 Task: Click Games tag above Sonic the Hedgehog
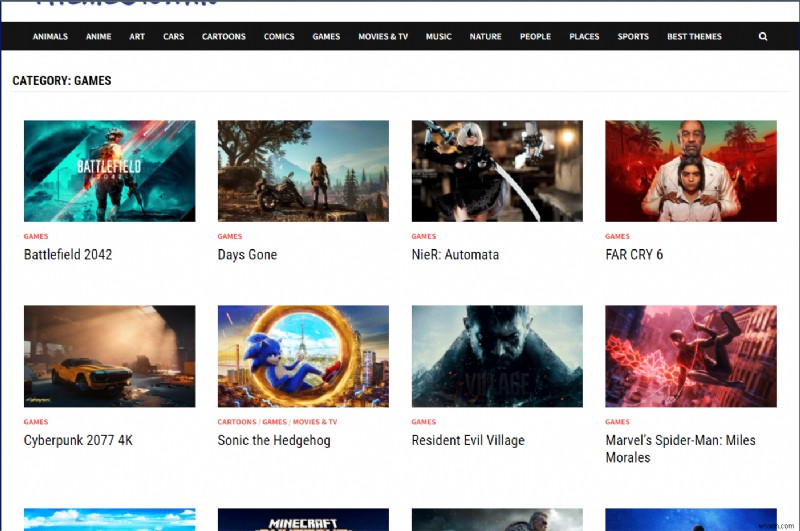274,422
